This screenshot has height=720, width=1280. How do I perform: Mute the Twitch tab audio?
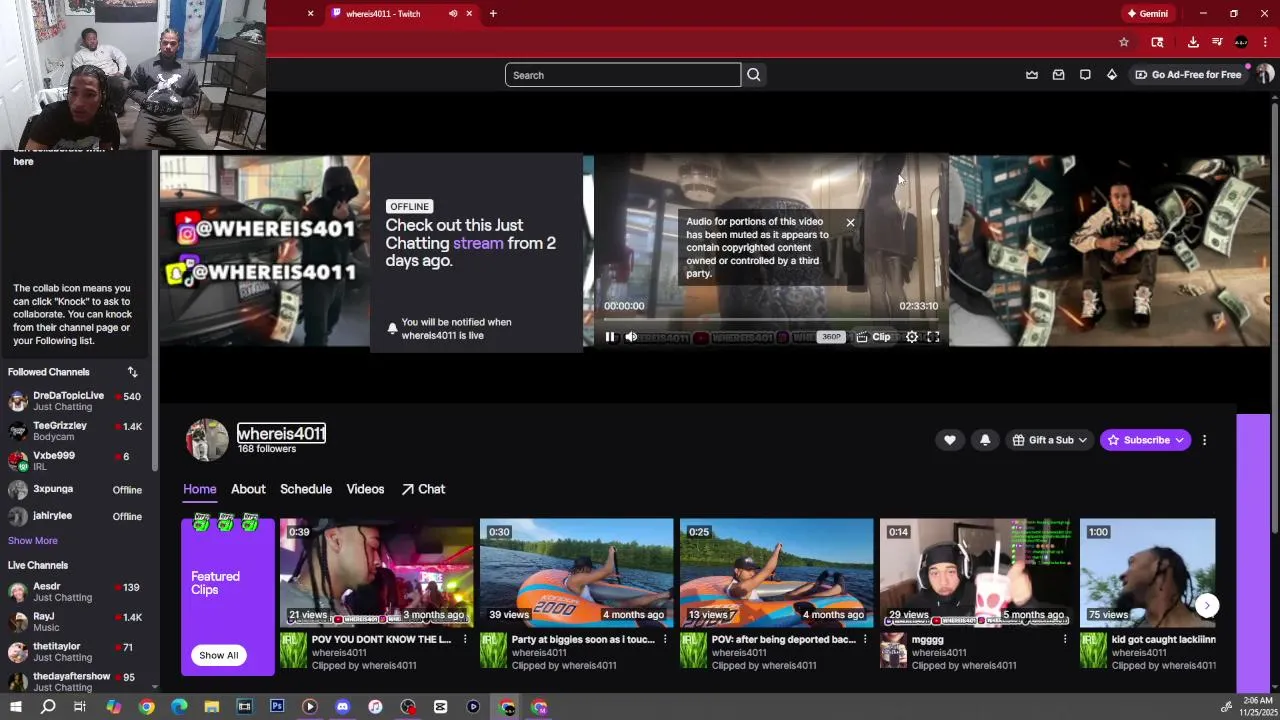click(453, 13)
